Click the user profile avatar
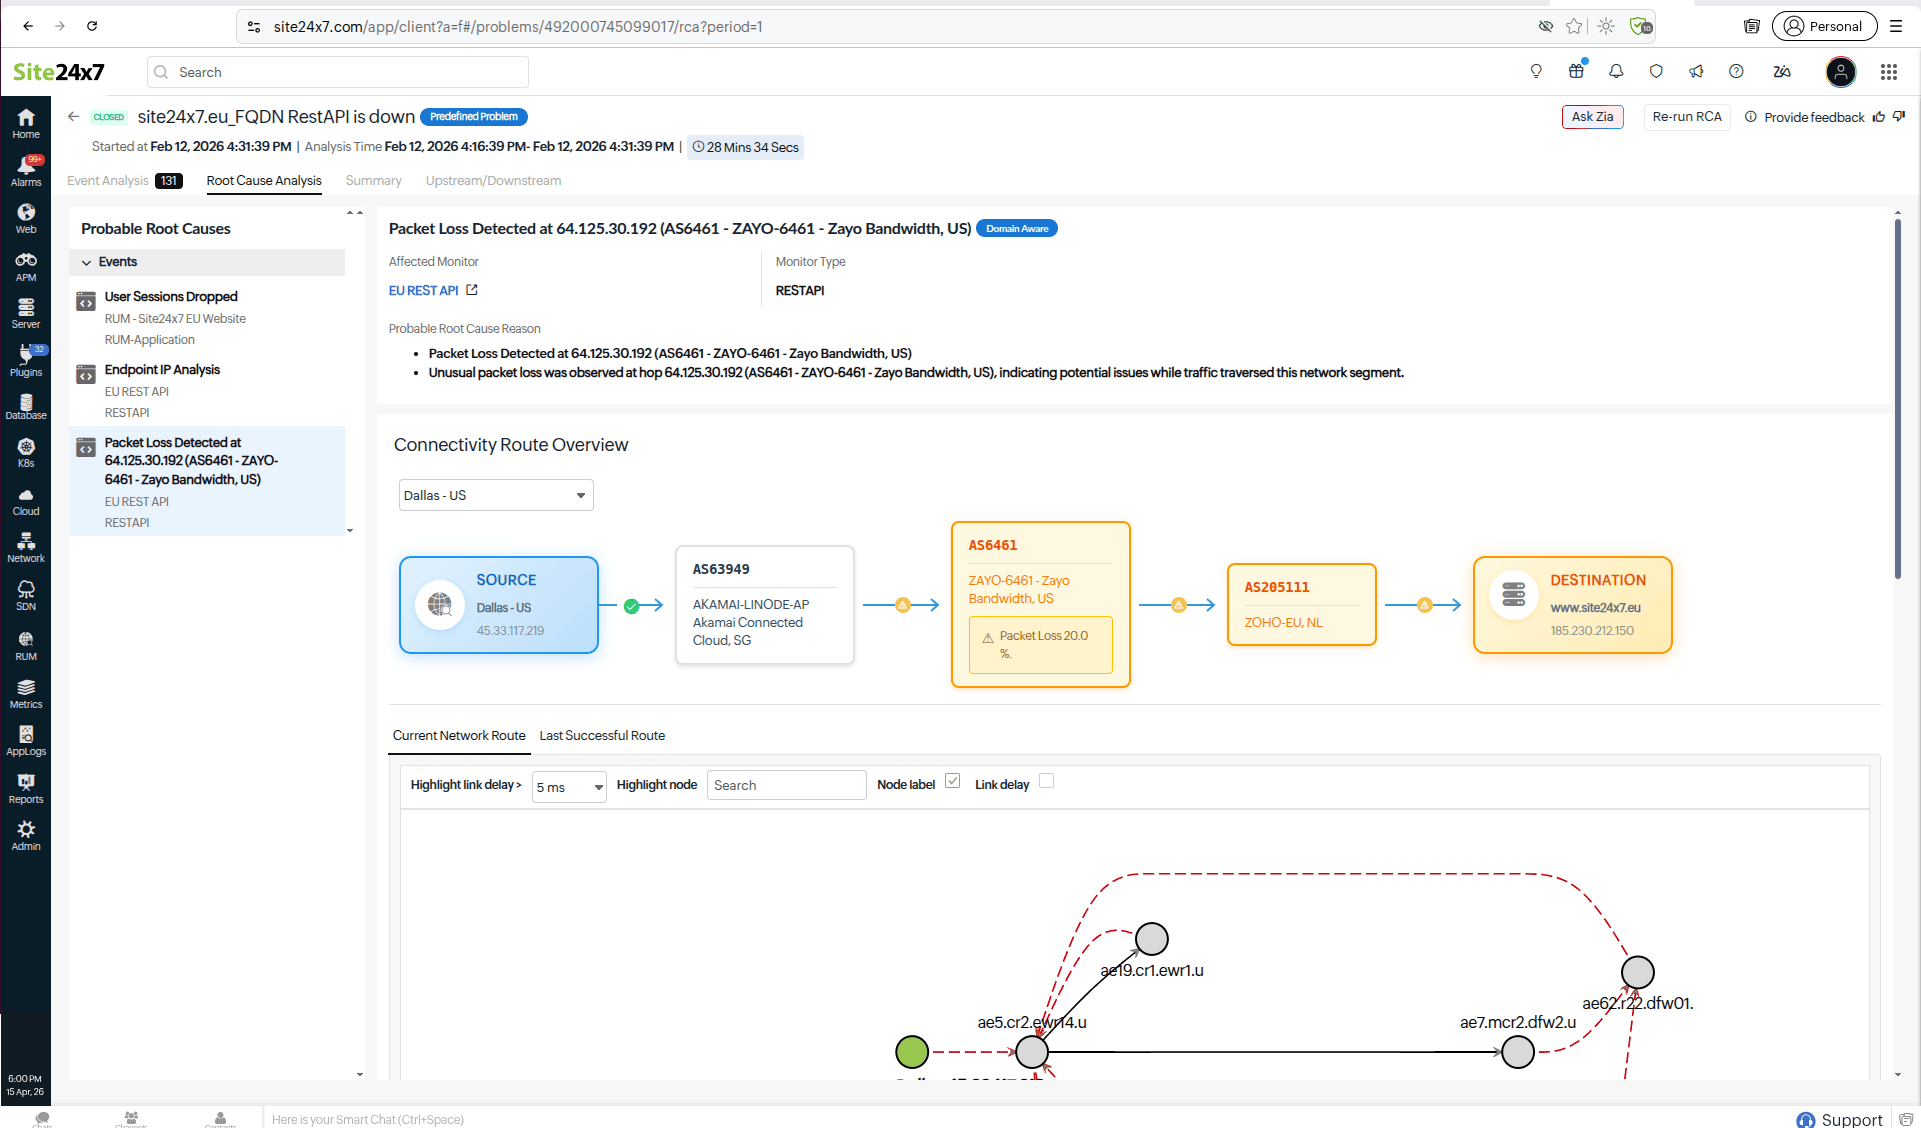The image size is (1921, 1128). 1841,72
